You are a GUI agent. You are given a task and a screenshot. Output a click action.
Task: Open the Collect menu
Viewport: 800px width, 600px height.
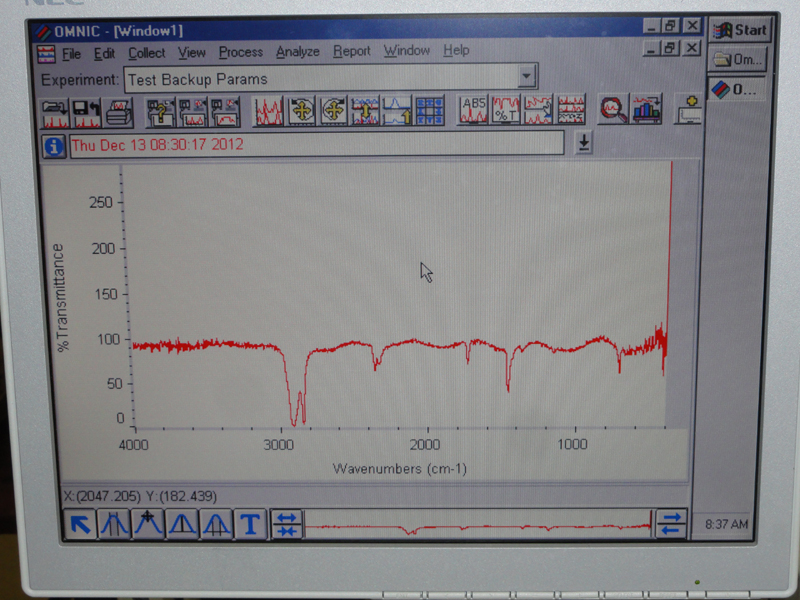pyautogui.click(x=147, y=52)
